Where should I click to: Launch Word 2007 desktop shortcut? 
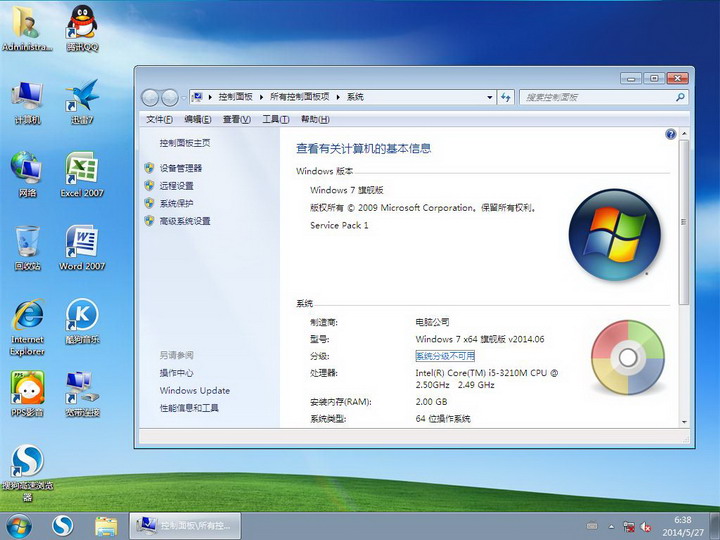click(82, 248)
